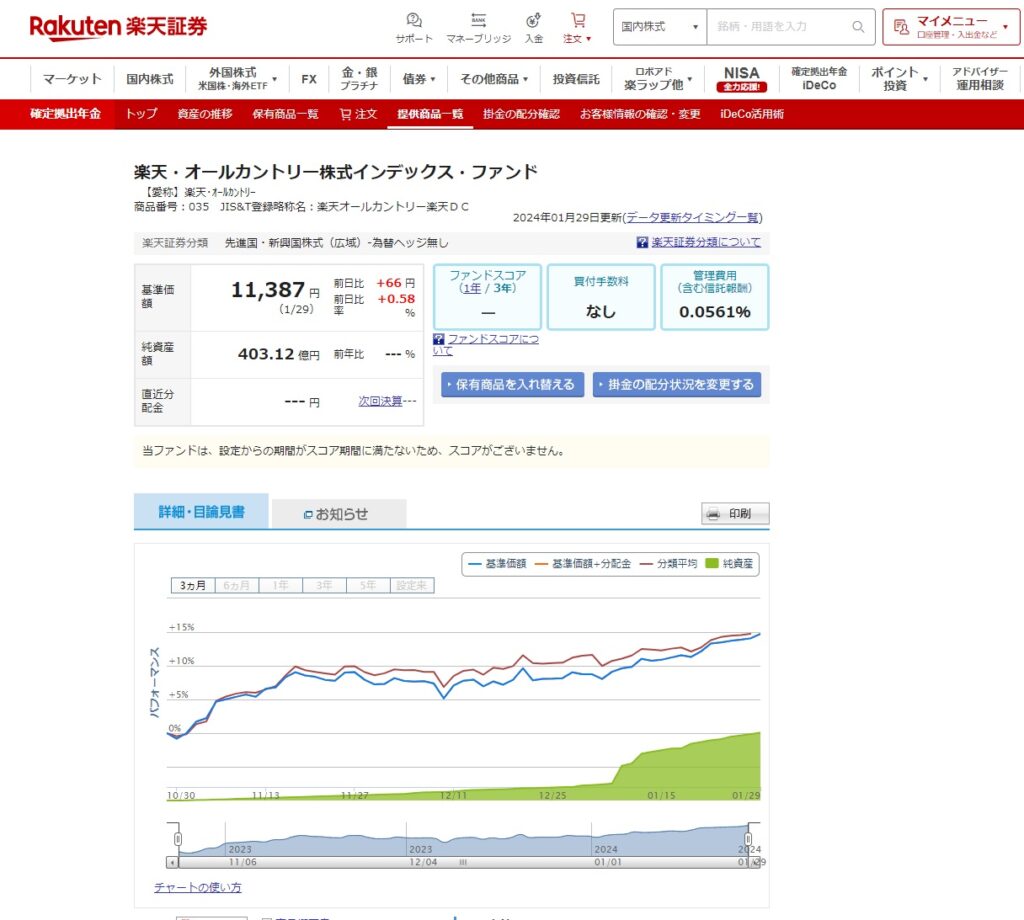Select the 1年 chart period
The height and width of the screenshot is (920, 1024).
pyautogui.click(x=281, y=585)
